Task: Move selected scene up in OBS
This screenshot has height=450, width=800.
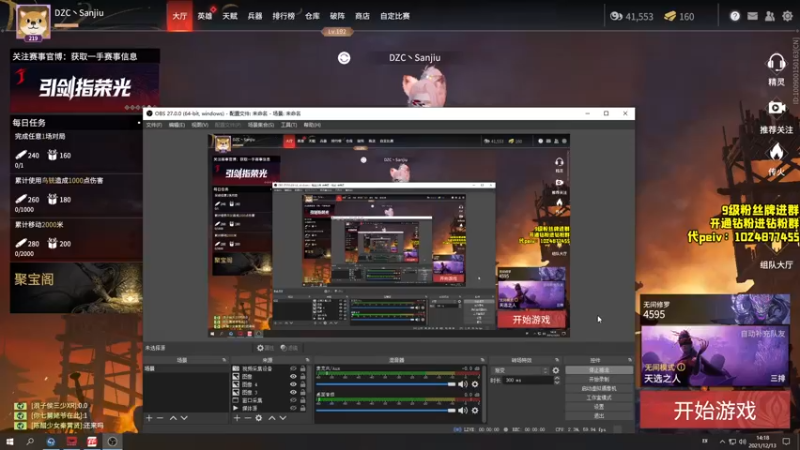Action: click(173, 418)
